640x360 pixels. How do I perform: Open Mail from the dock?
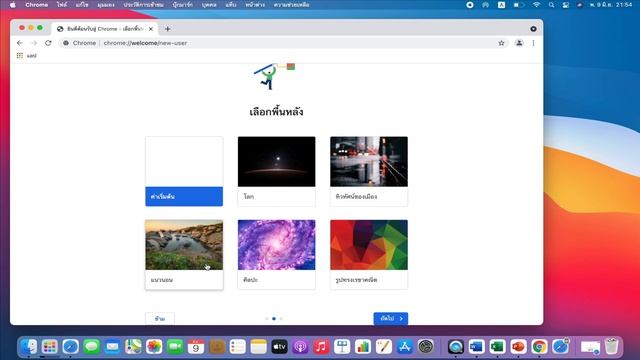point(112,347)
